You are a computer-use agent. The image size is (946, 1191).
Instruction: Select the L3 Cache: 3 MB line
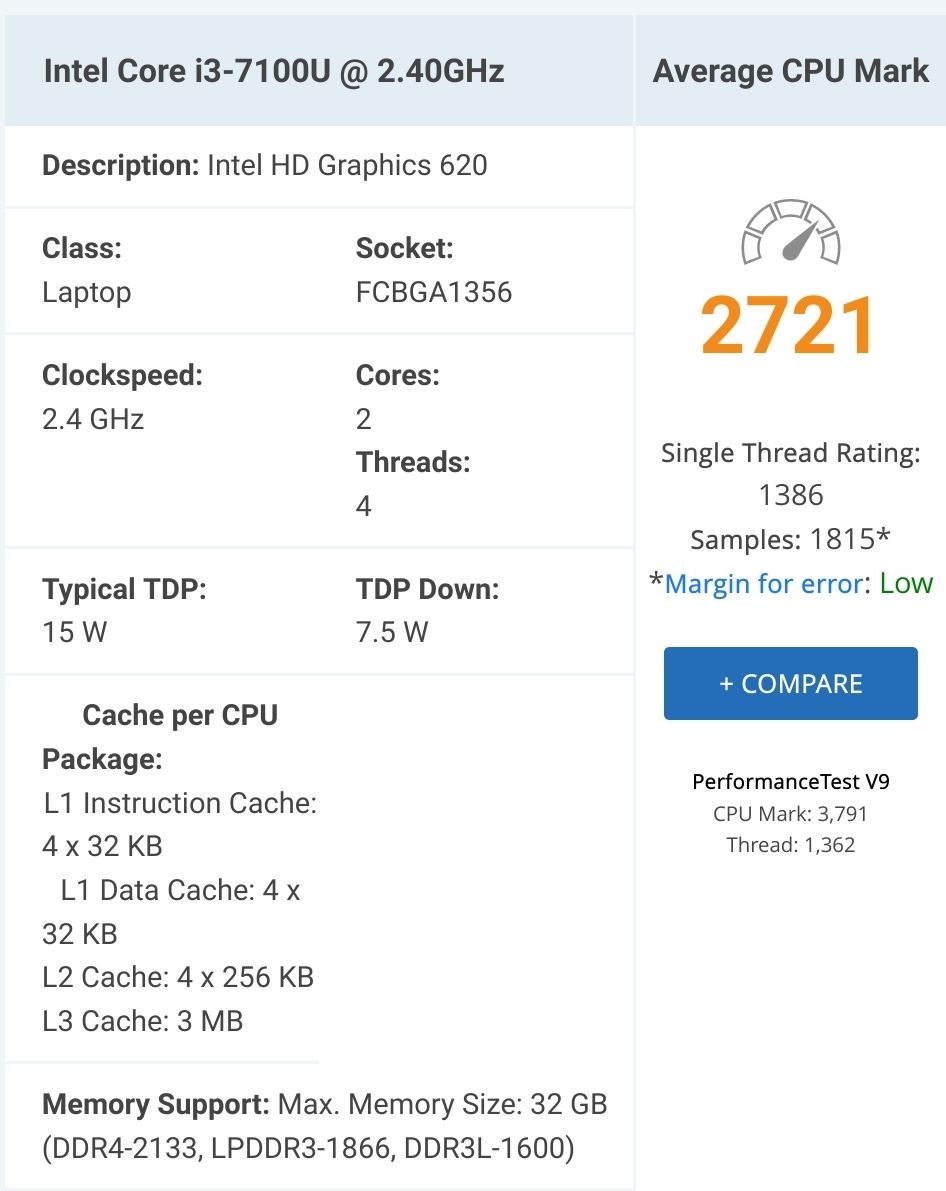pos(143,1021)
